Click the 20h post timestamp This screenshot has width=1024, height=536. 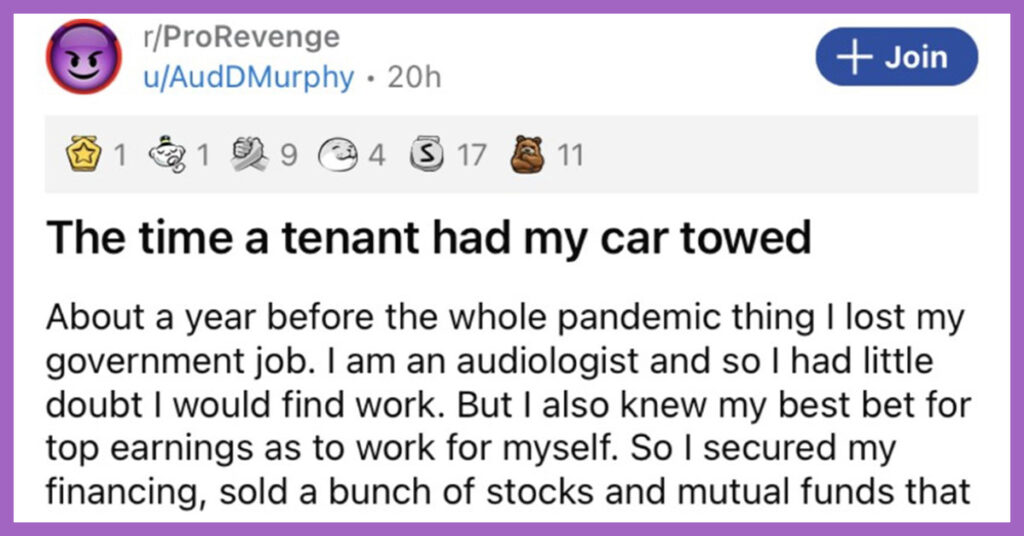coord(414,78)
